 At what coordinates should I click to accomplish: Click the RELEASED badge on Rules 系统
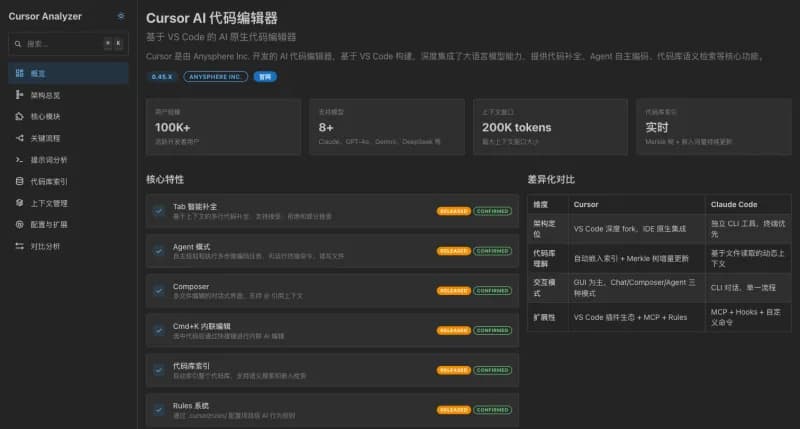pyautogui.click(x=453, y=410)
